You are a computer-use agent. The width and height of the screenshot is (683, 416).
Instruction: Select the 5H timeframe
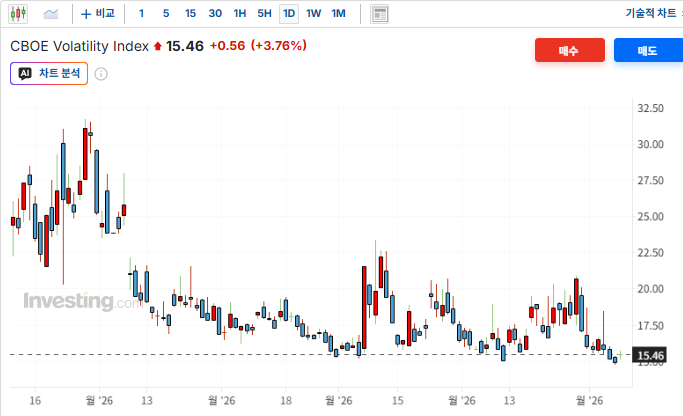[x=264, y=14]
